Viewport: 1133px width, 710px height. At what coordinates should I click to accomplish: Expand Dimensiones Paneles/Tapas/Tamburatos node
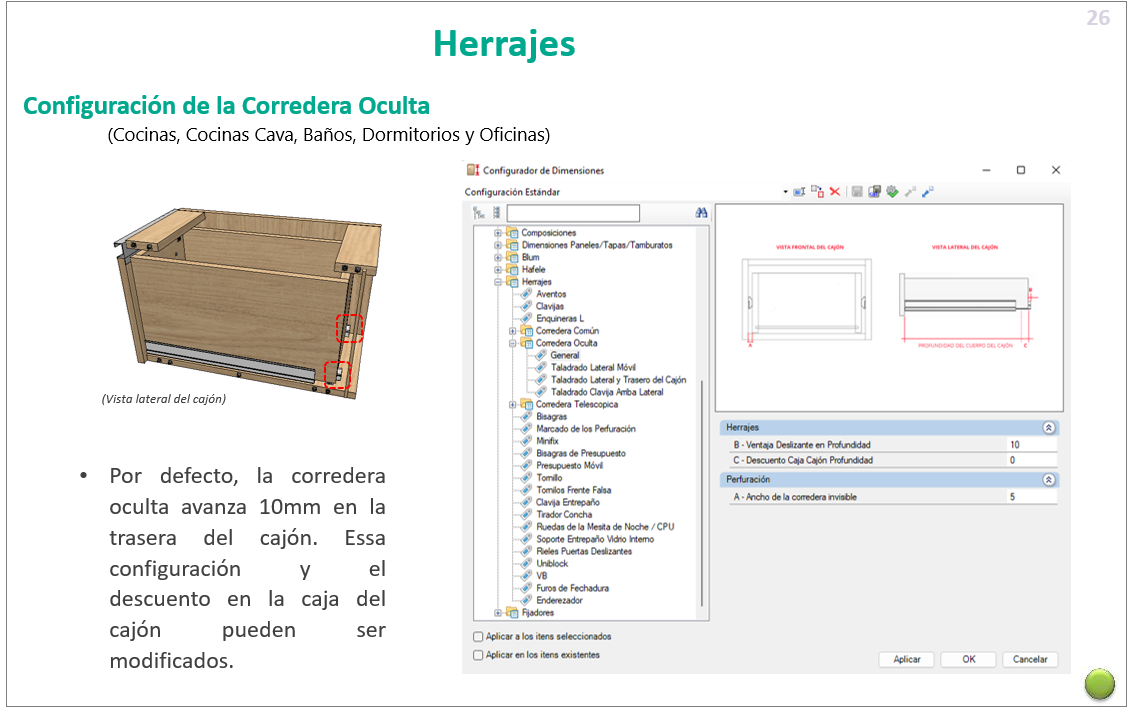[498, 245]
